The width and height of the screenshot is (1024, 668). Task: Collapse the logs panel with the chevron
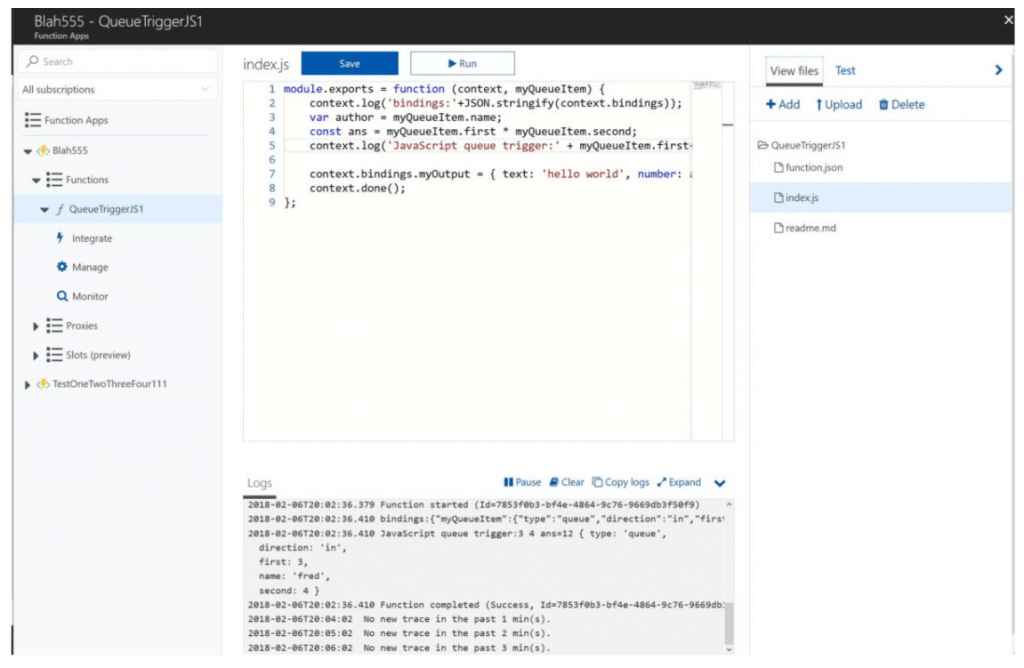point(720,483)
